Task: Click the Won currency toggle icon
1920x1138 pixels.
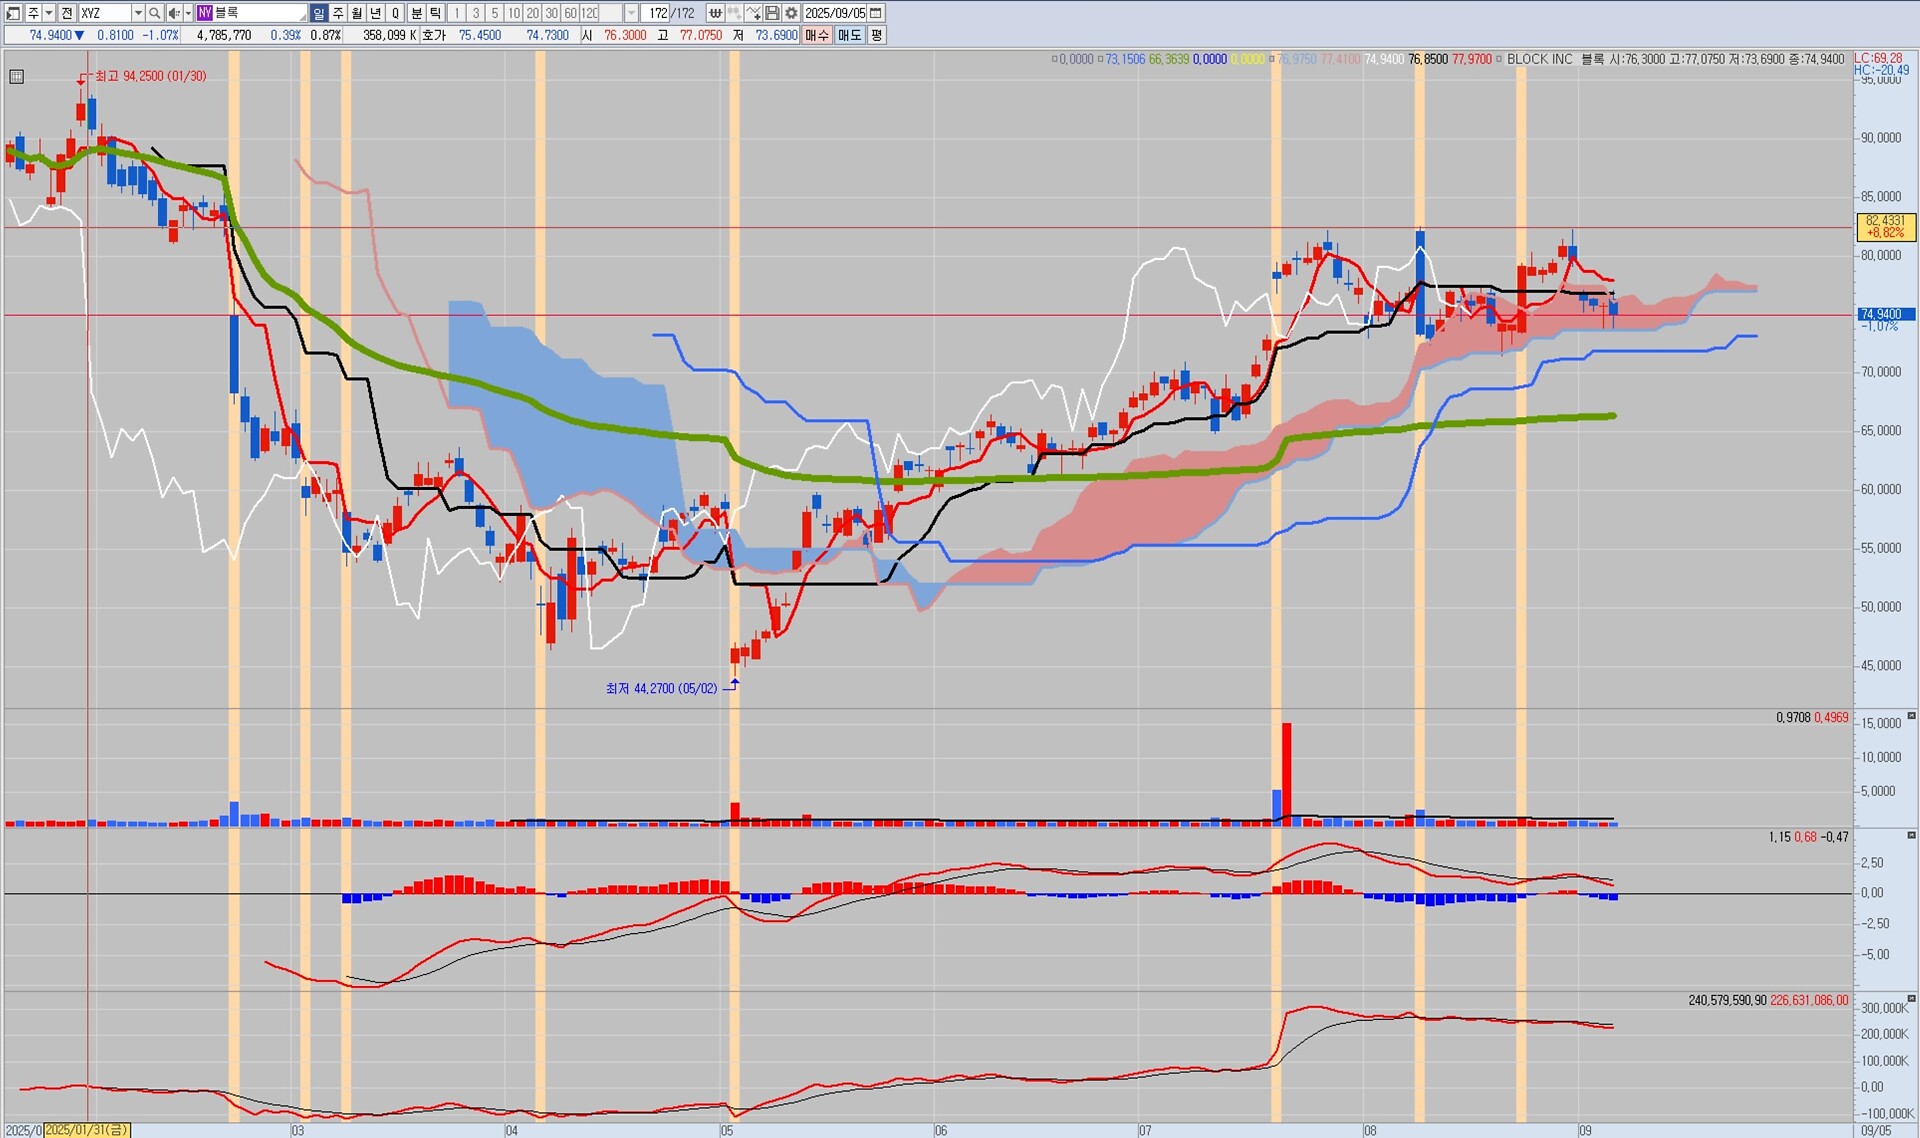Action: pos(715,13)
